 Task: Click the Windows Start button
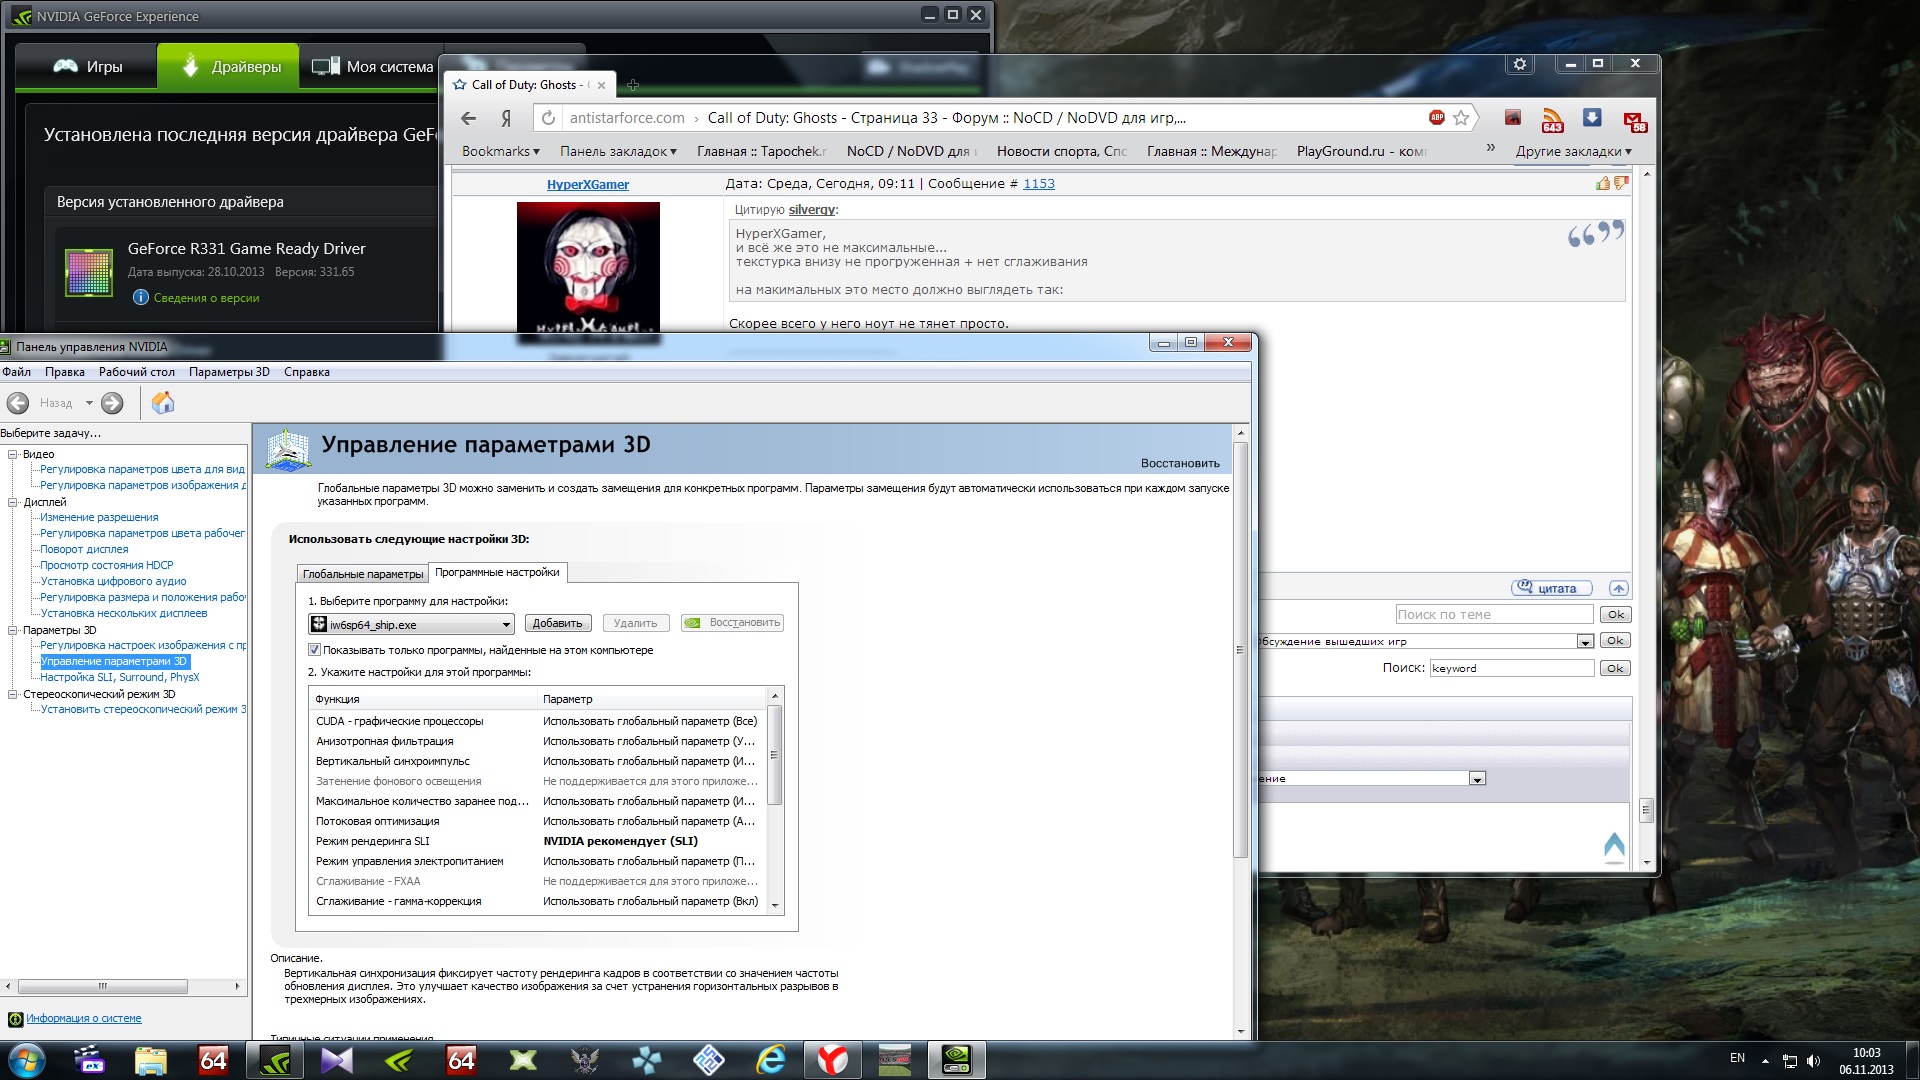click(x=26, y=1060)
